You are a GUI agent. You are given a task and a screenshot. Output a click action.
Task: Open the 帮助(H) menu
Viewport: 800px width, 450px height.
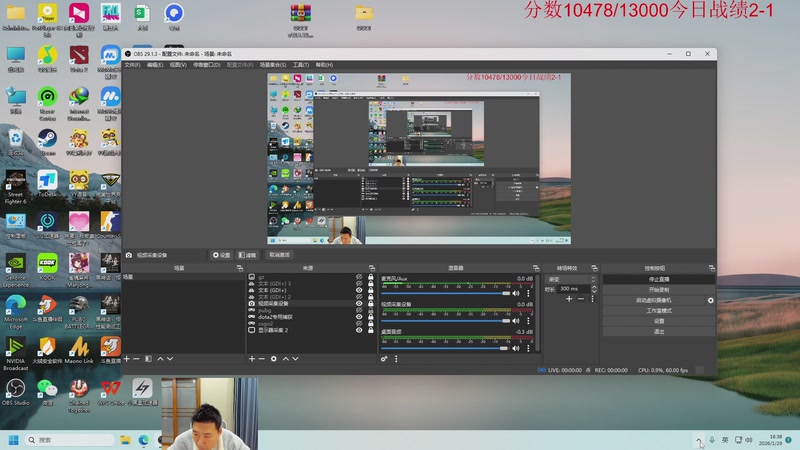(x=324, y=65)
